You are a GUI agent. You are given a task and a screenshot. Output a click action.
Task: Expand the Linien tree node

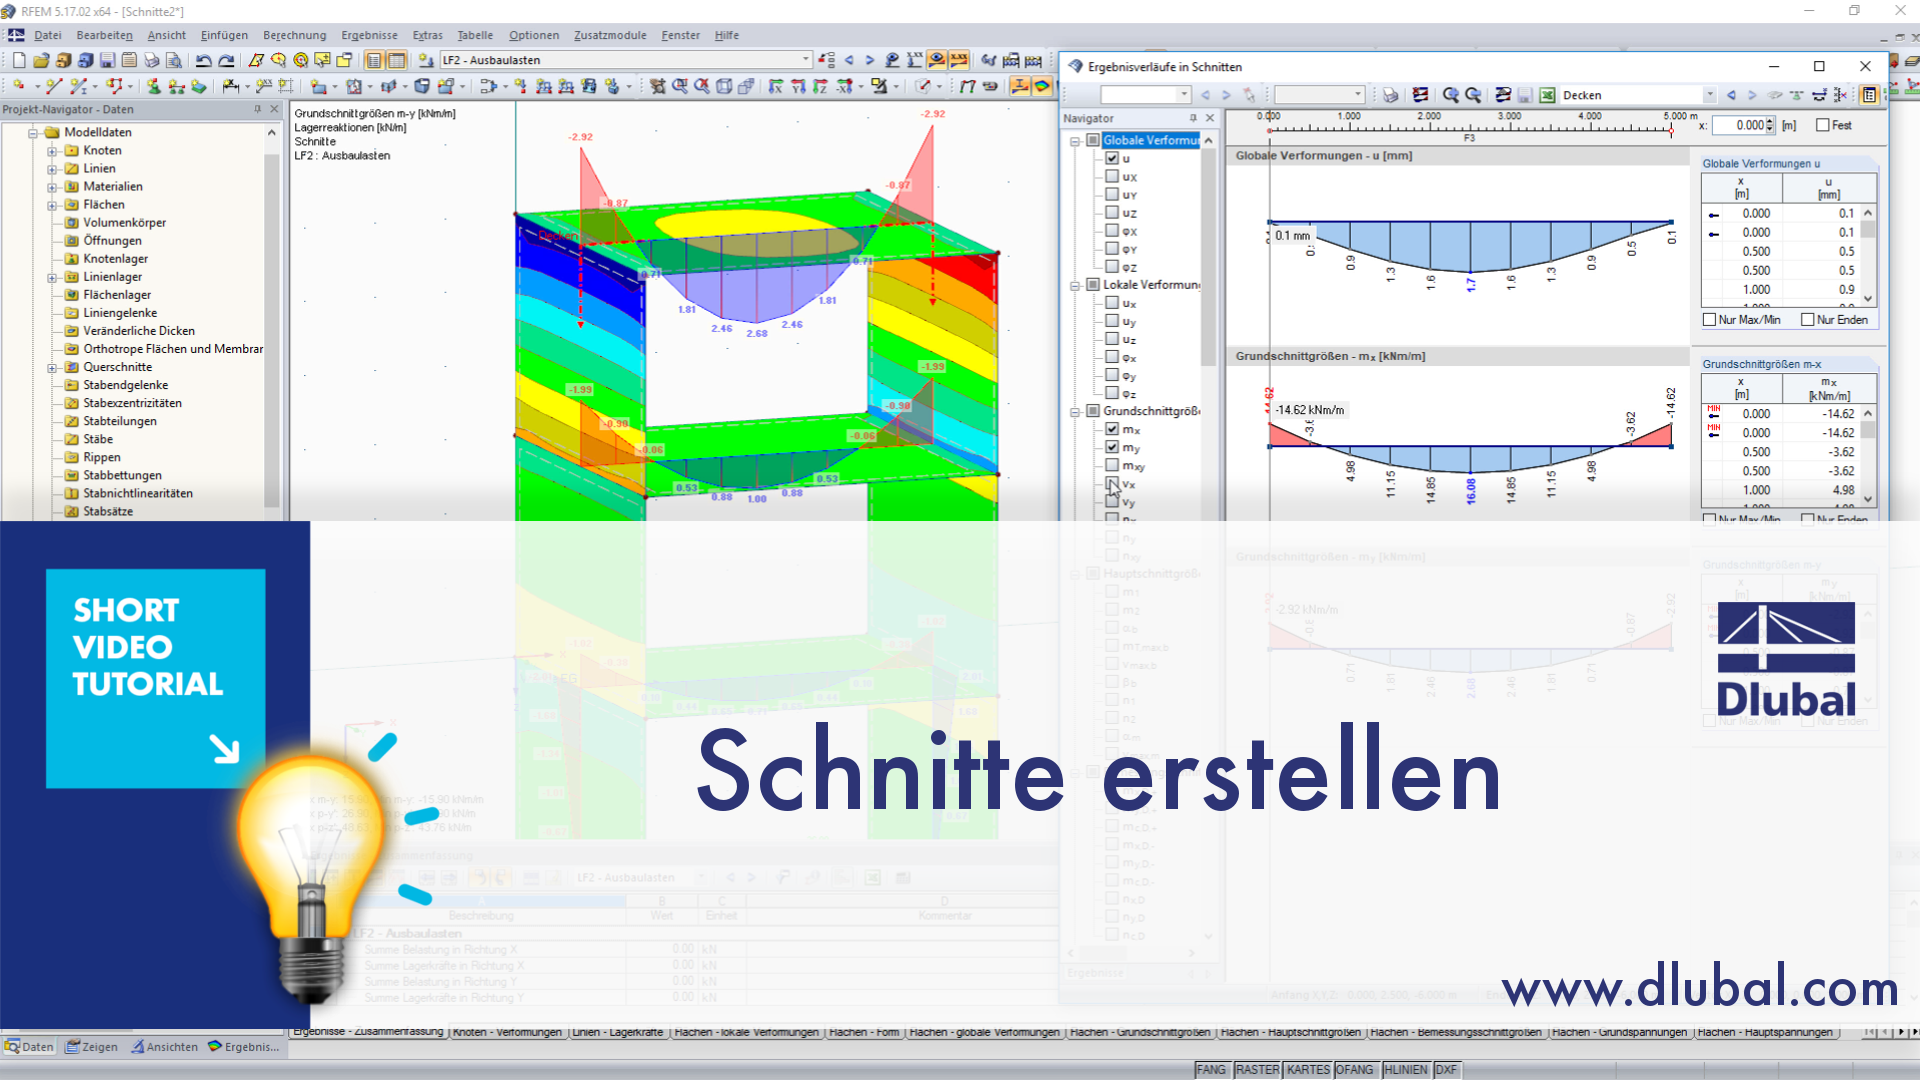point(52,169)
